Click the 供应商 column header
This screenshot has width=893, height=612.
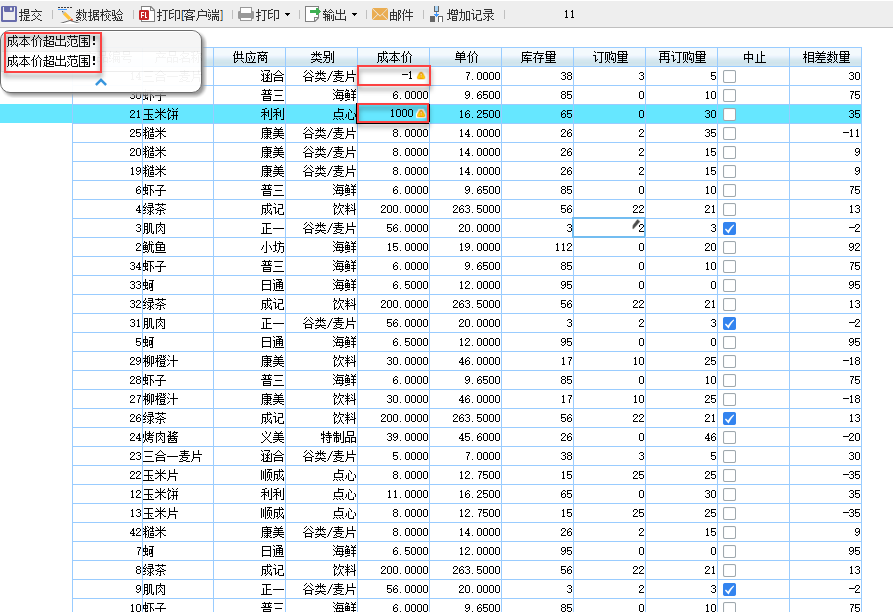[x=250, y=57]
